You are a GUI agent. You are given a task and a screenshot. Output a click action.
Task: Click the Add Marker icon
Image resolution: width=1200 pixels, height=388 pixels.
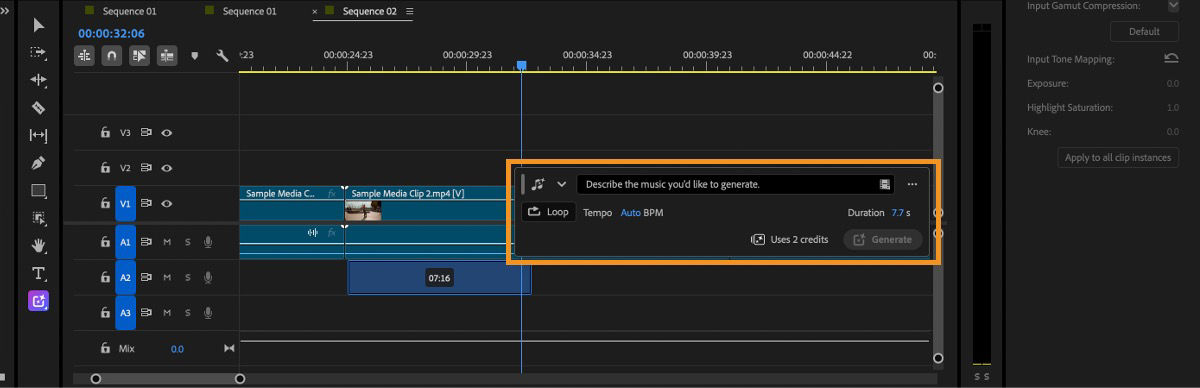[195, 56]
